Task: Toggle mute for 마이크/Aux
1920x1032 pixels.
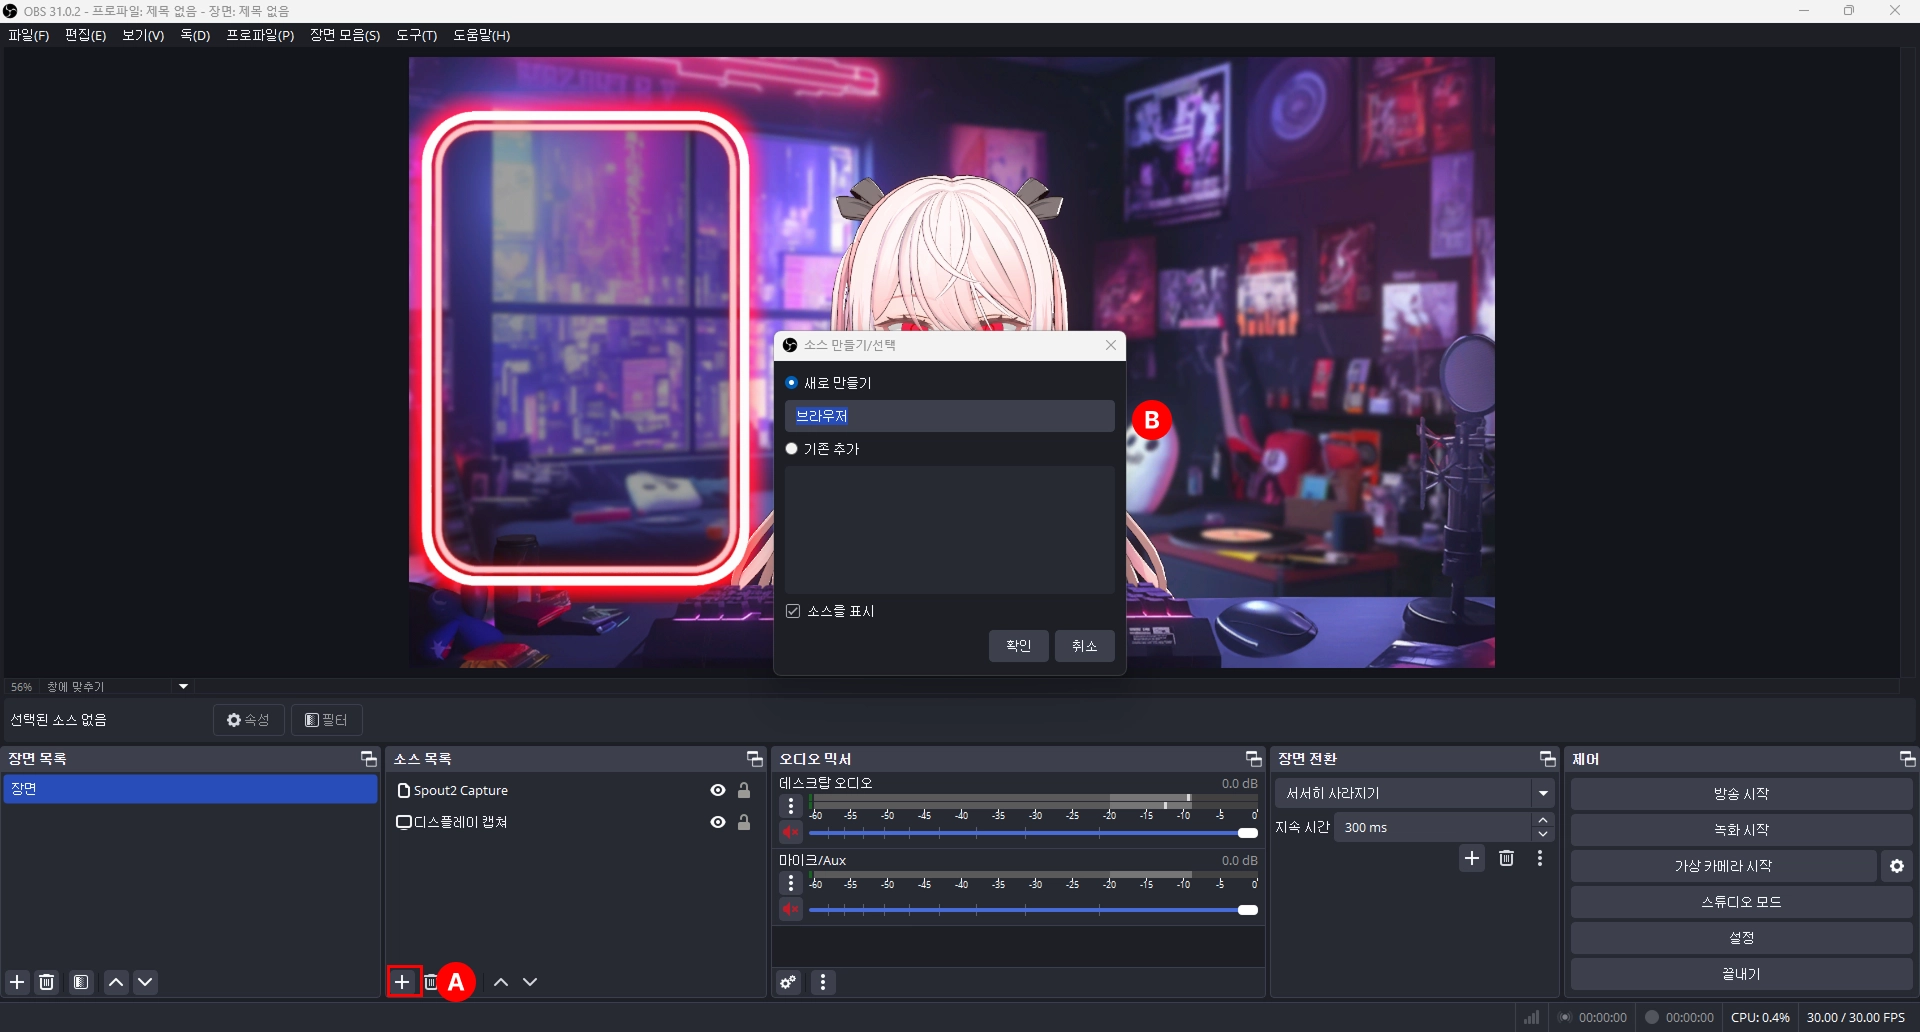Action: pos(791,910)
